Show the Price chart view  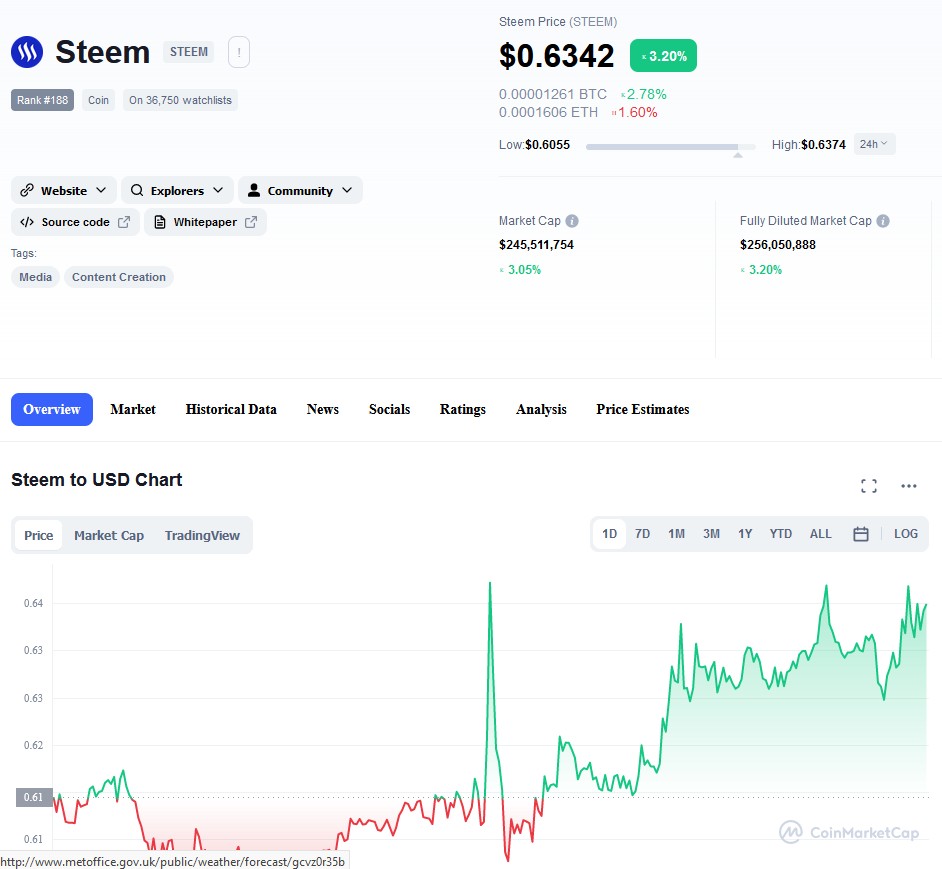point(38,535)
